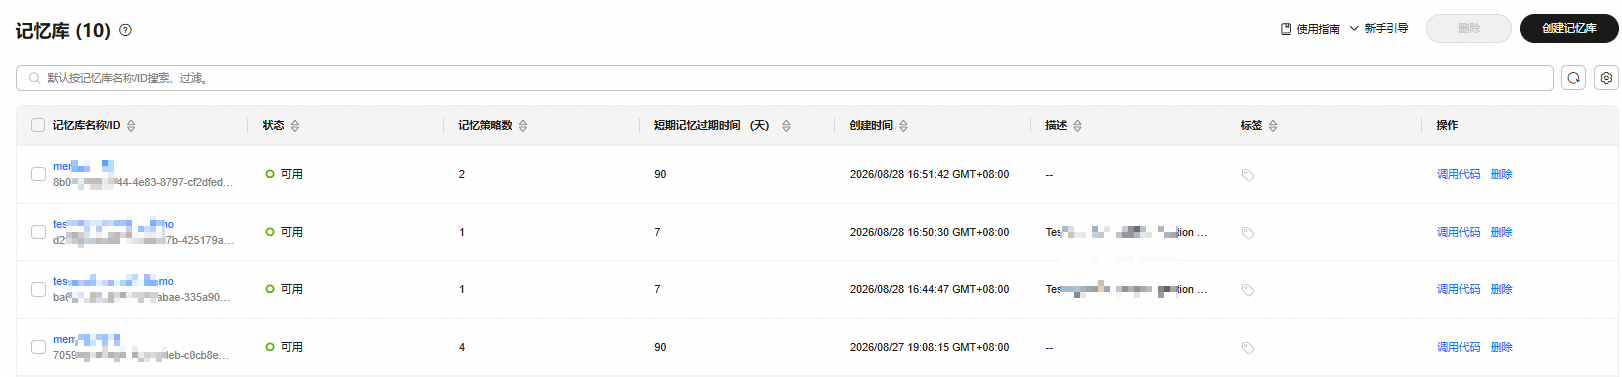This screenshot has height=377, width=1622.
Task: Sort by 记忆策略数 column
Action: [x=523, y=126]
